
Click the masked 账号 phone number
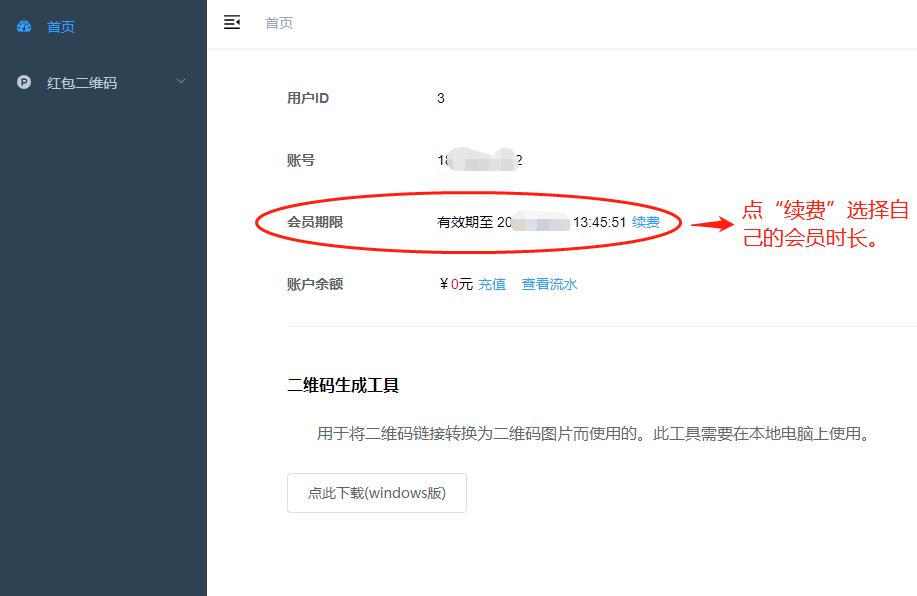[478, 159]
